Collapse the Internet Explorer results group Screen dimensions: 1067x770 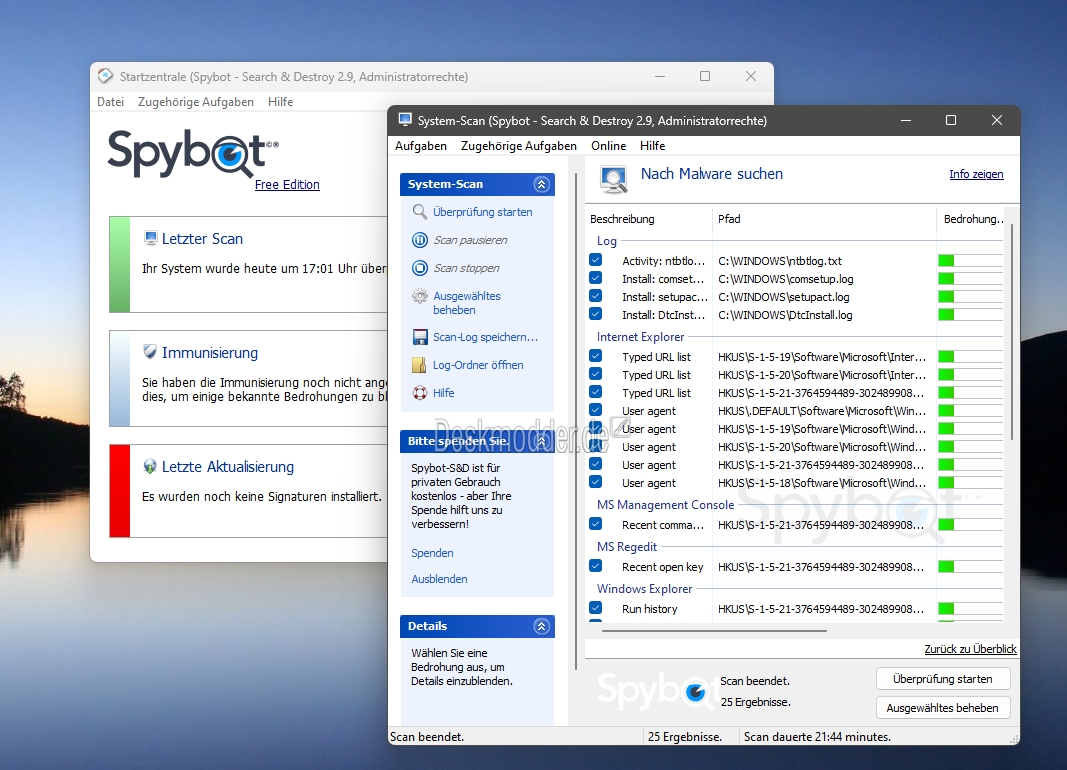(640, 337)
